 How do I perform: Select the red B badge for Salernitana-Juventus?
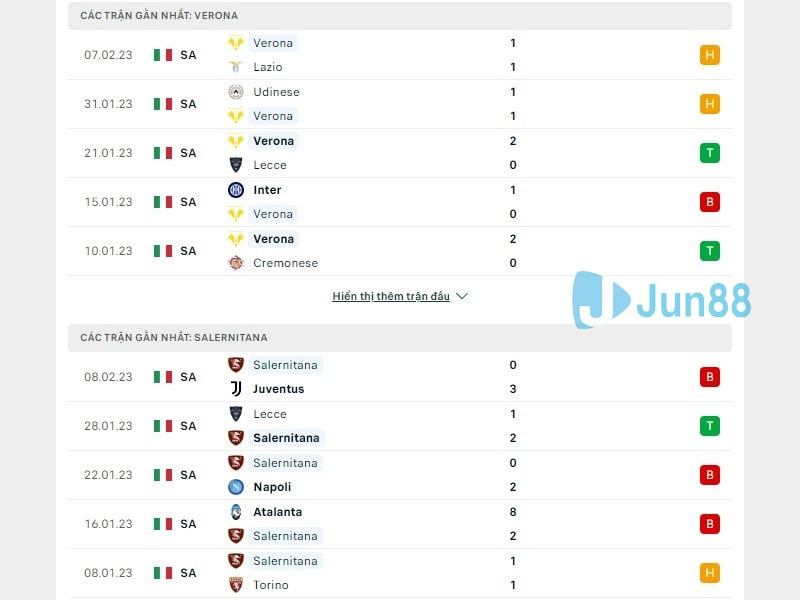[710, 377]
